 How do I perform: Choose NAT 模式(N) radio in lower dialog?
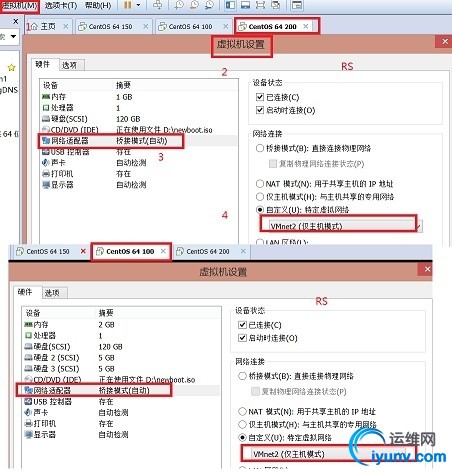point(242,411)
